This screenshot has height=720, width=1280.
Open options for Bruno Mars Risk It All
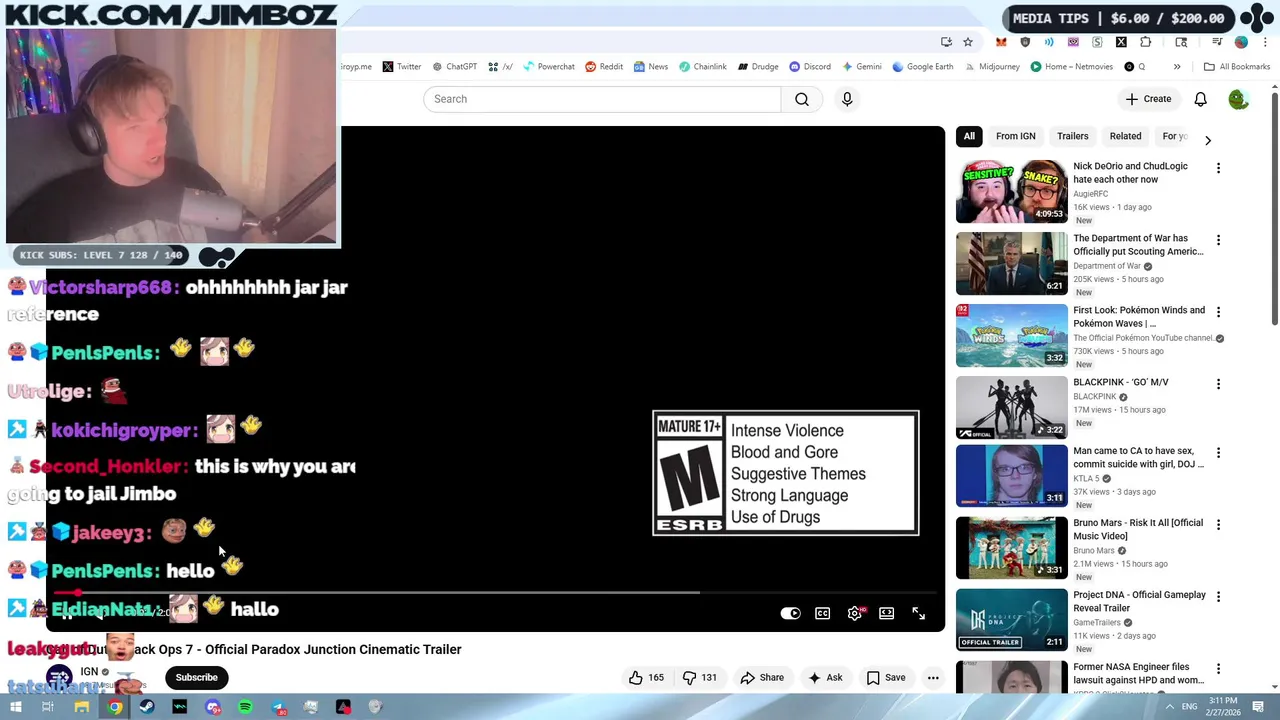tap(1218, 525)
